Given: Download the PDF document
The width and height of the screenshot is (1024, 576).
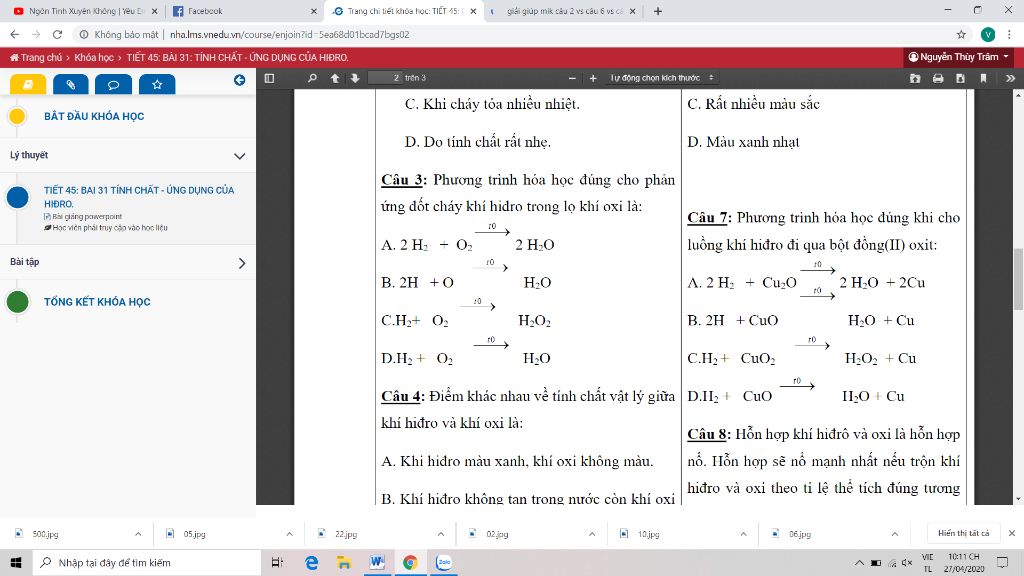Looking at the screenshot, I should pyautogui.click(x=960, y=78).
